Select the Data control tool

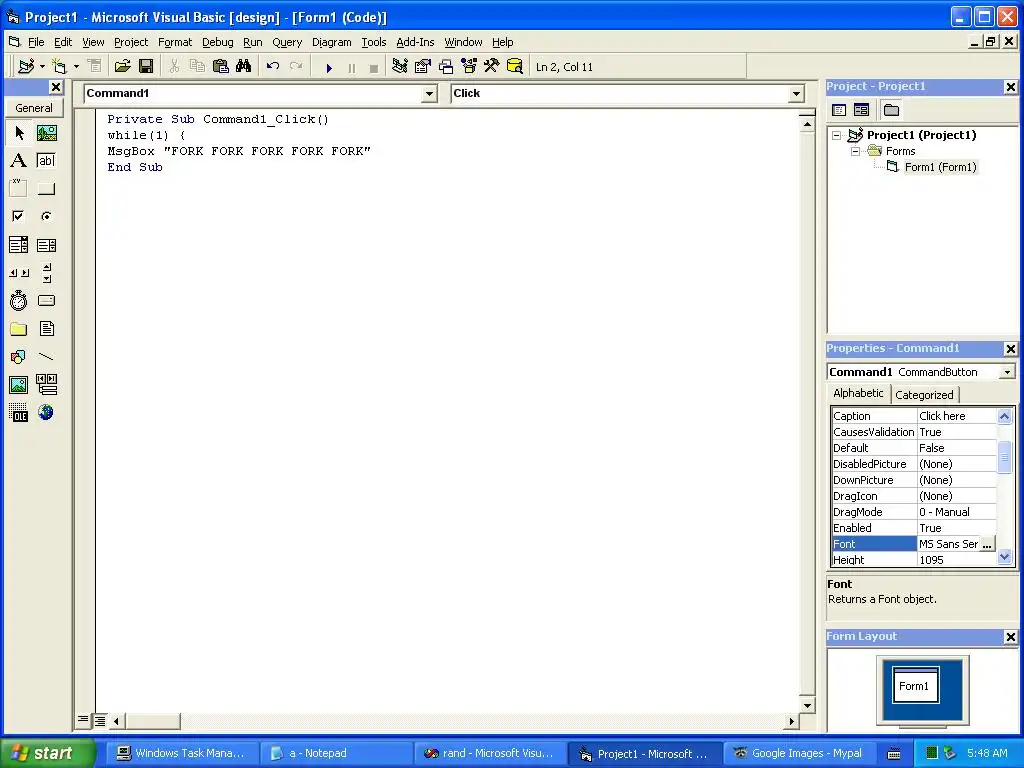(46, 385)
